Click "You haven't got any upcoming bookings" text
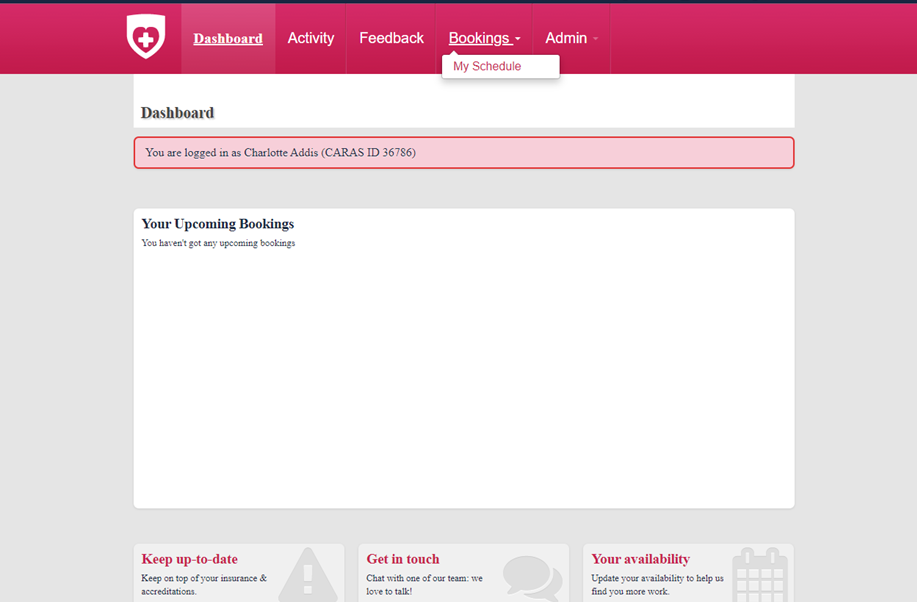917x602 pixels. click(218, 243)
